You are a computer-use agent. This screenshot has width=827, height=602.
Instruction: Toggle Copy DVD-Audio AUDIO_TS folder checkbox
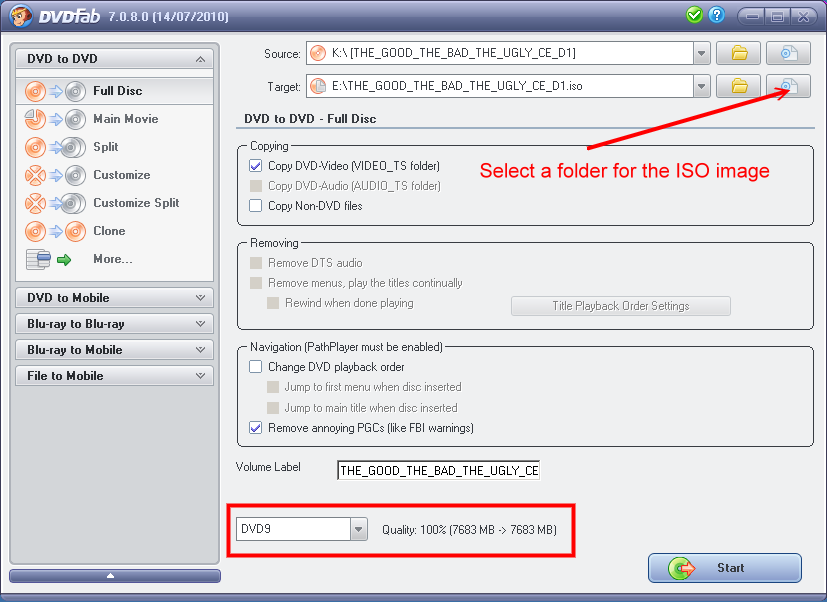coord(256,186)
